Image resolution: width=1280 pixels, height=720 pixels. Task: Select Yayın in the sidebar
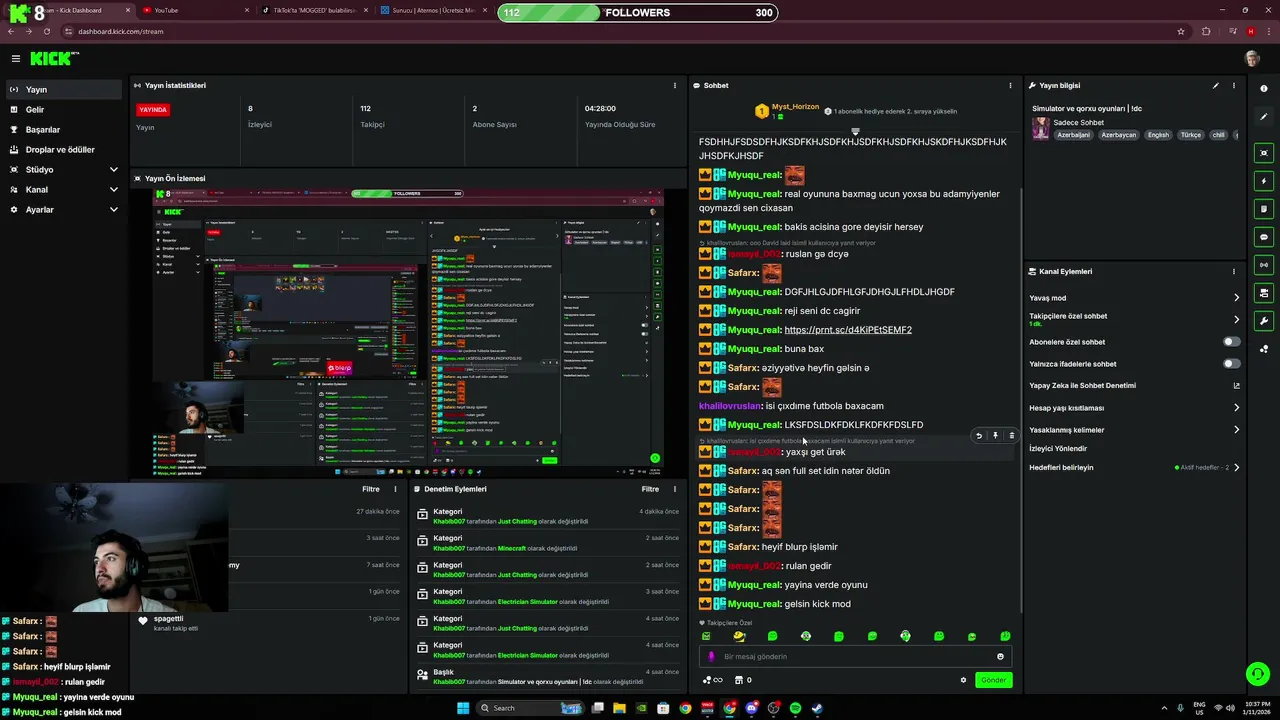click(x=62, y=89)
